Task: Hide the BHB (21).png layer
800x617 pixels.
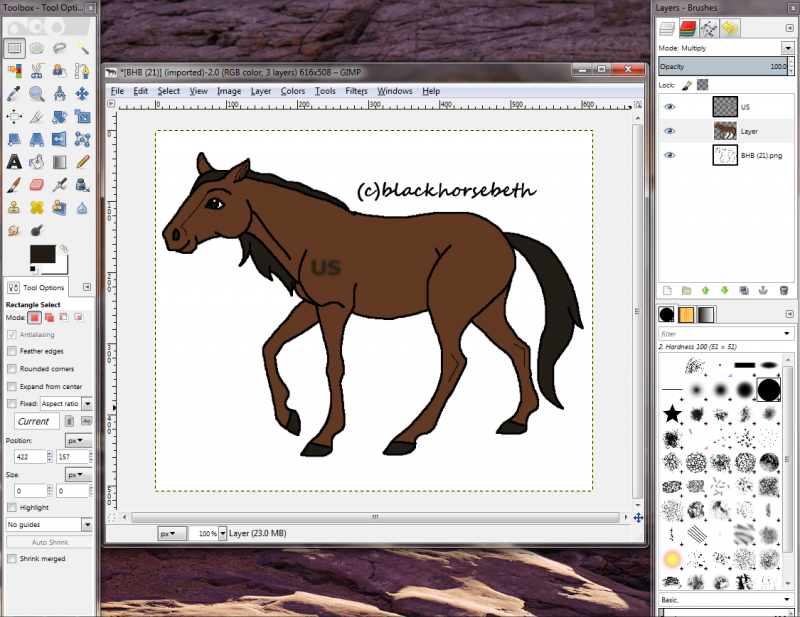Action: [x=669, y=155]
